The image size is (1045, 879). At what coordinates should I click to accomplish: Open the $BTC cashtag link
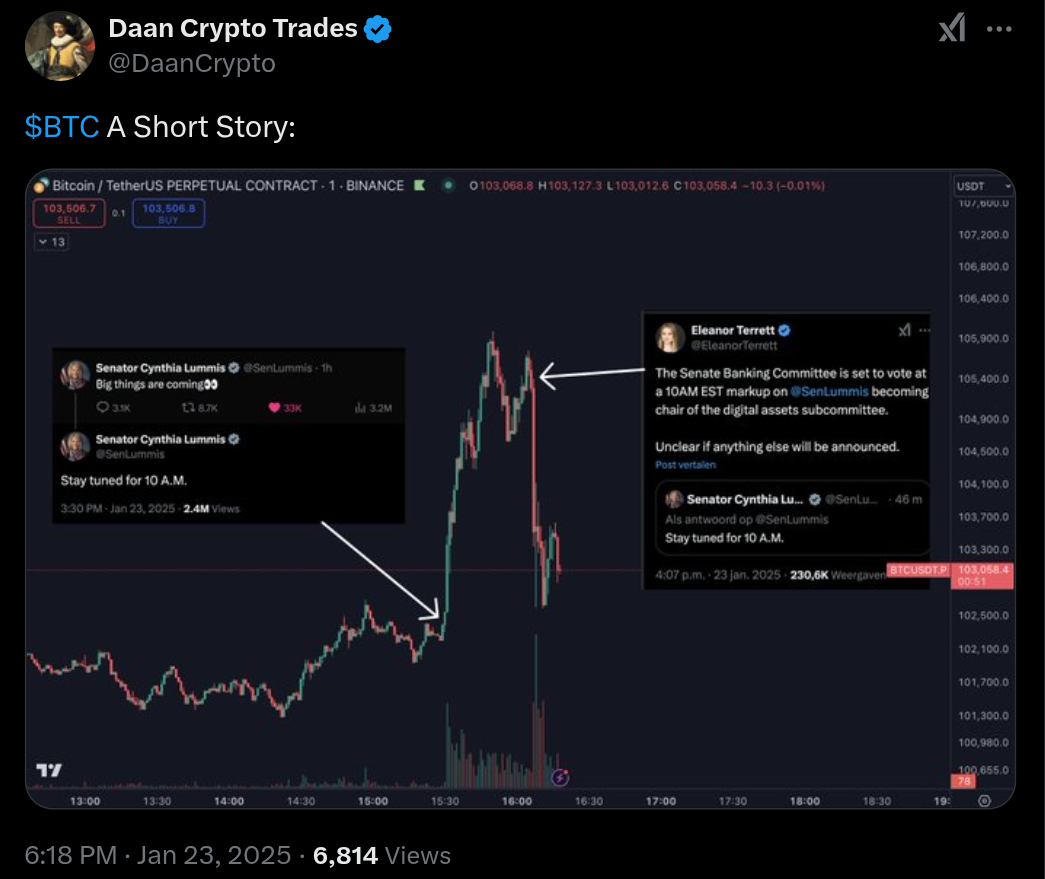coord(62,127)
